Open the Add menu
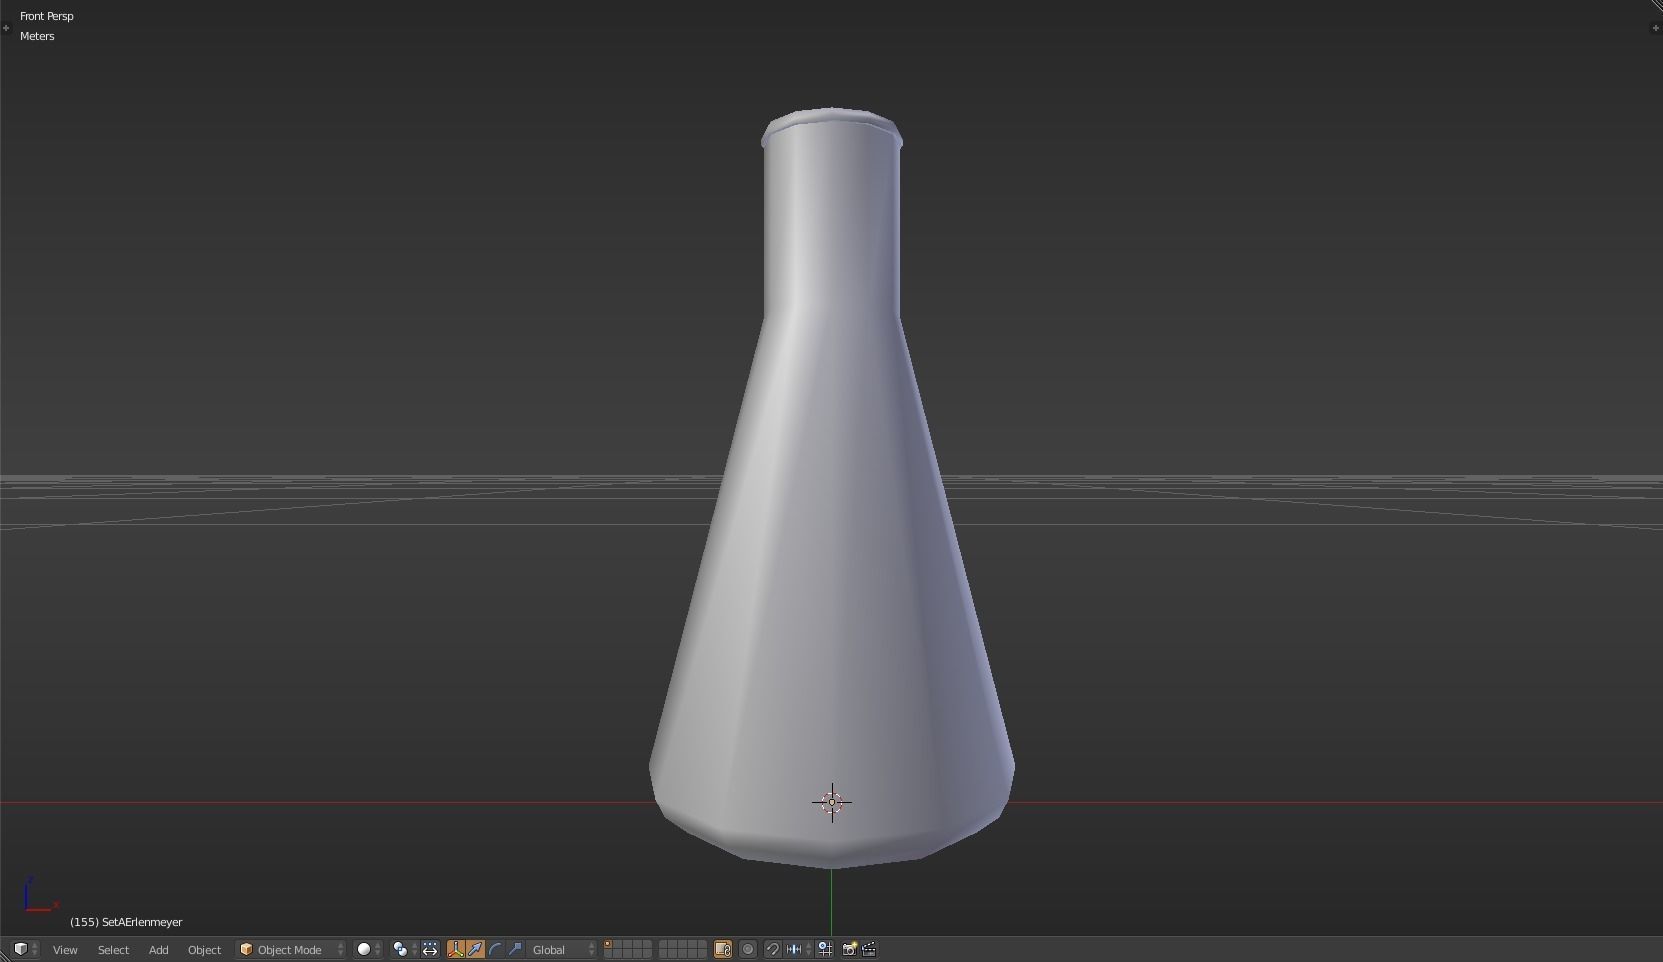 coord(158,950)
